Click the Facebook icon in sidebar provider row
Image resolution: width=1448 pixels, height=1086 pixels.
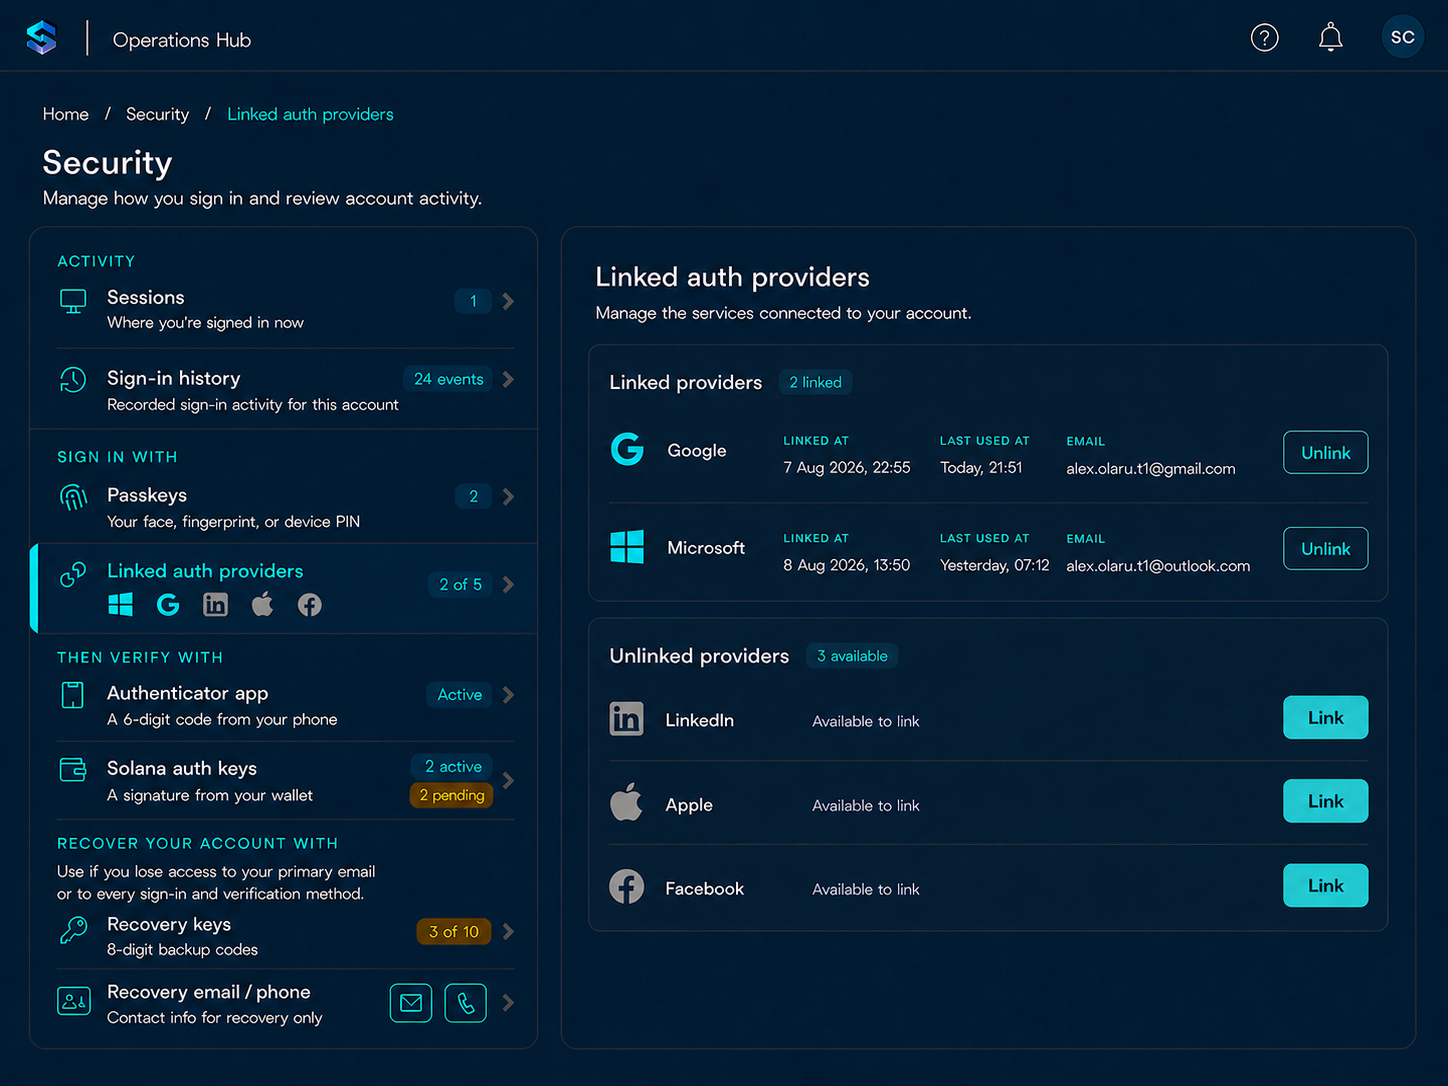[x=310, y=604]
